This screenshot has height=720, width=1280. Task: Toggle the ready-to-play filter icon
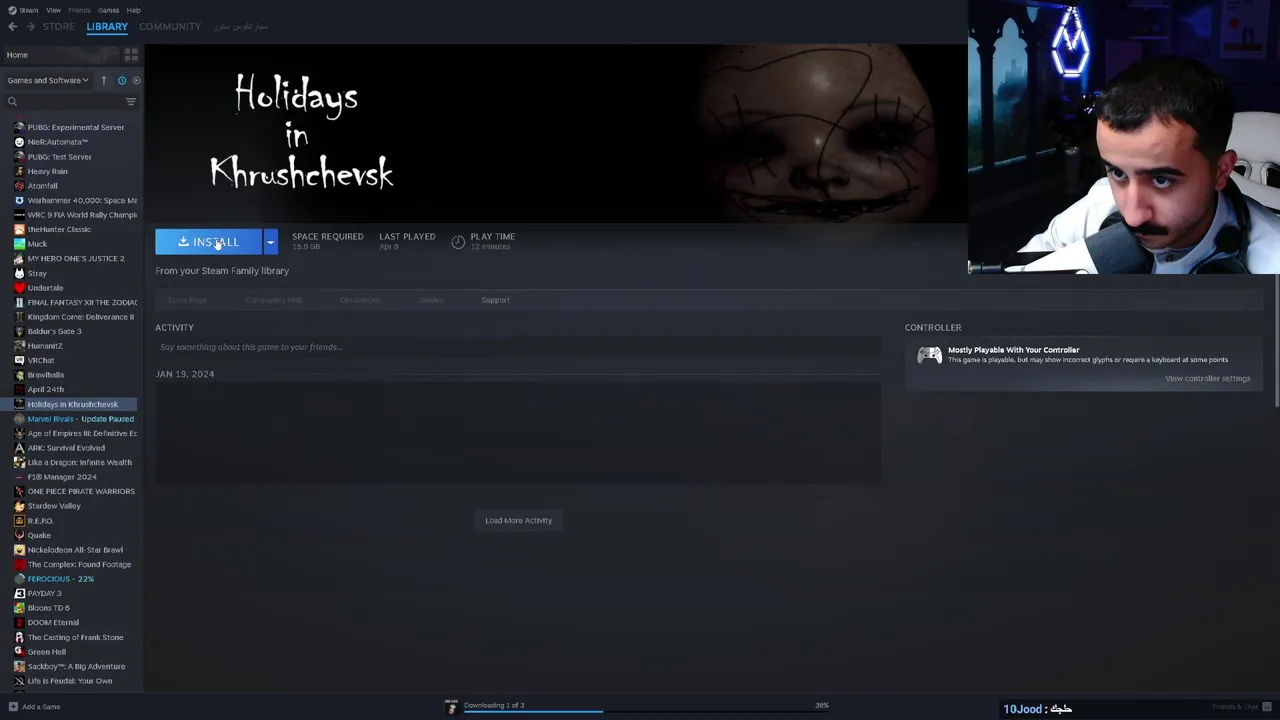click(136, 80)
